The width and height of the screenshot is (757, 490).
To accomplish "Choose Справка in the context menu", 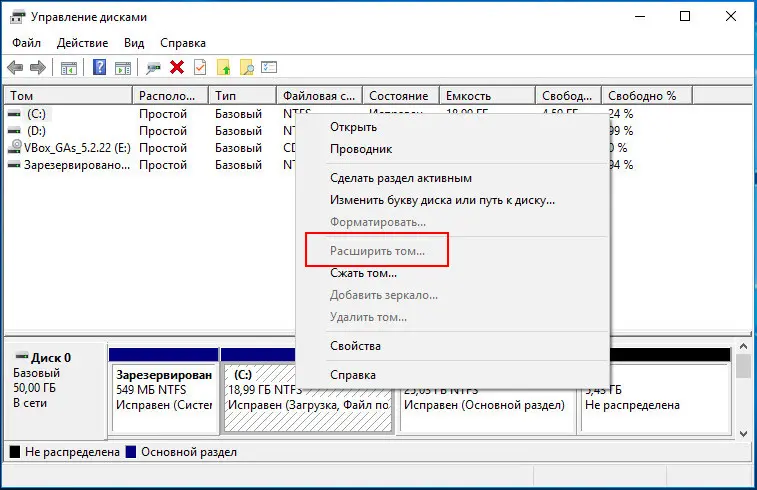I will tap(452, 375).
